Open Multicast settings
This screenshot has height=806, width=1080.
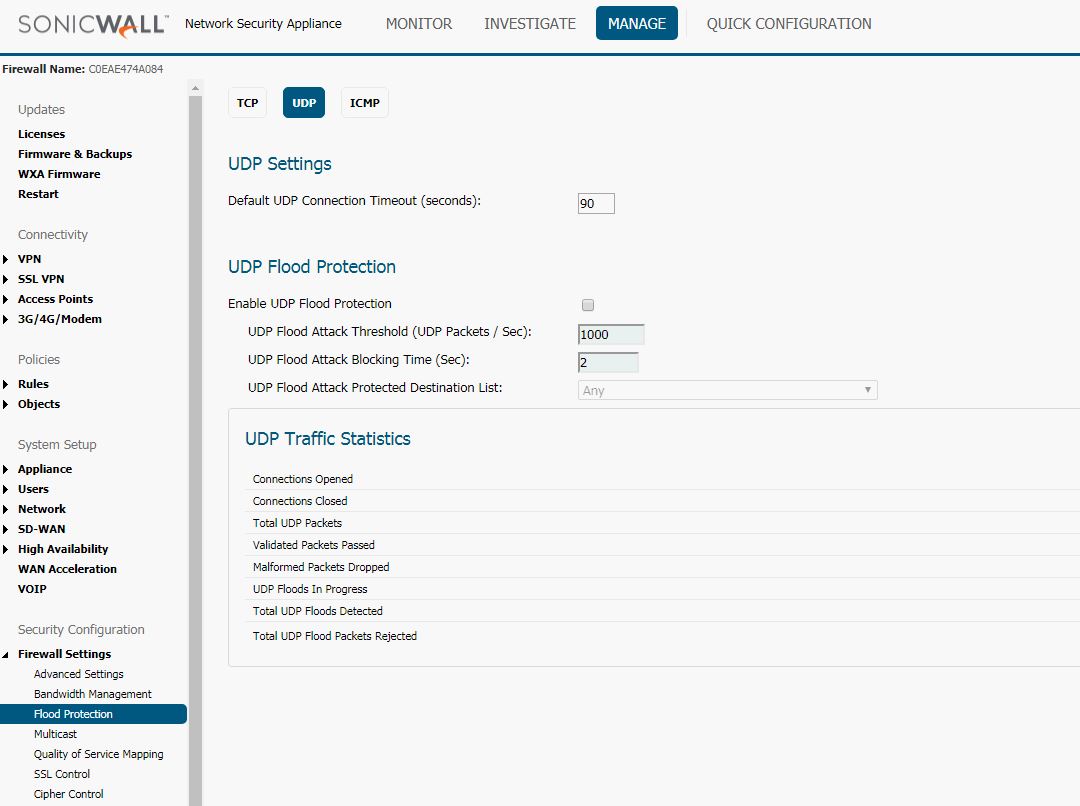point(55,734)
